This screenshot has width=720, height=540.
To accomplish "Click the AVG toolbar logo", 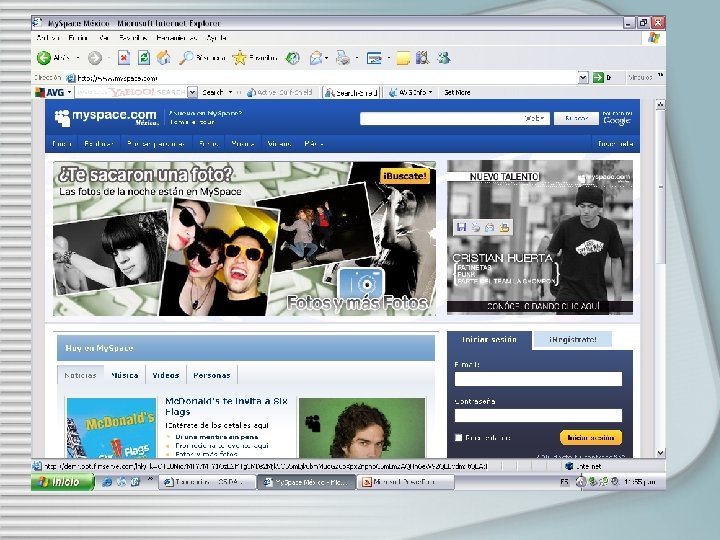I will [x=50, y=92].
